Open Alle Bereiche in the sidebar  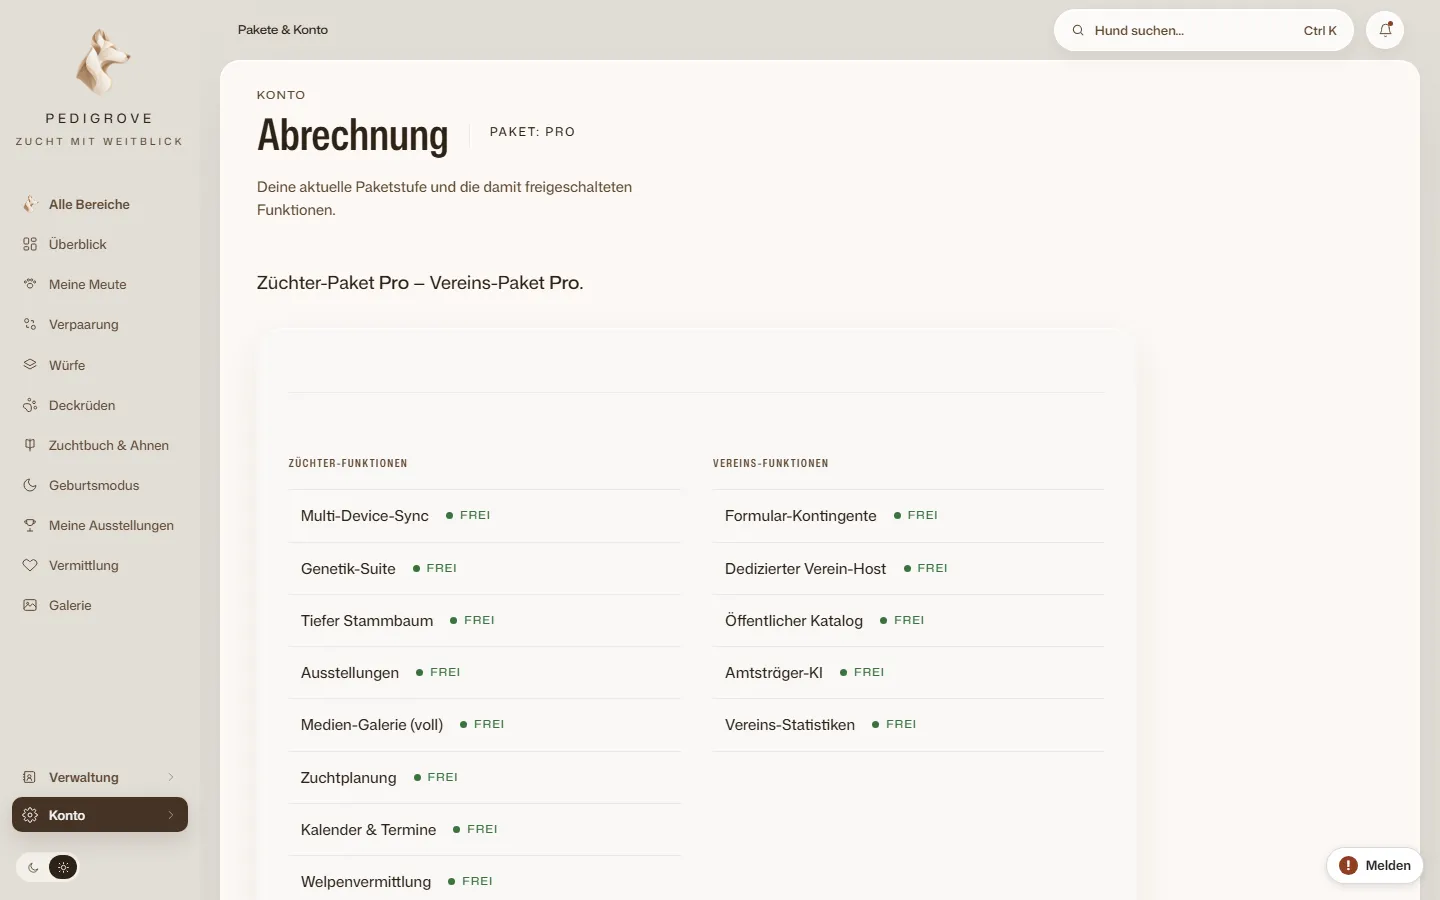point(100,204)
